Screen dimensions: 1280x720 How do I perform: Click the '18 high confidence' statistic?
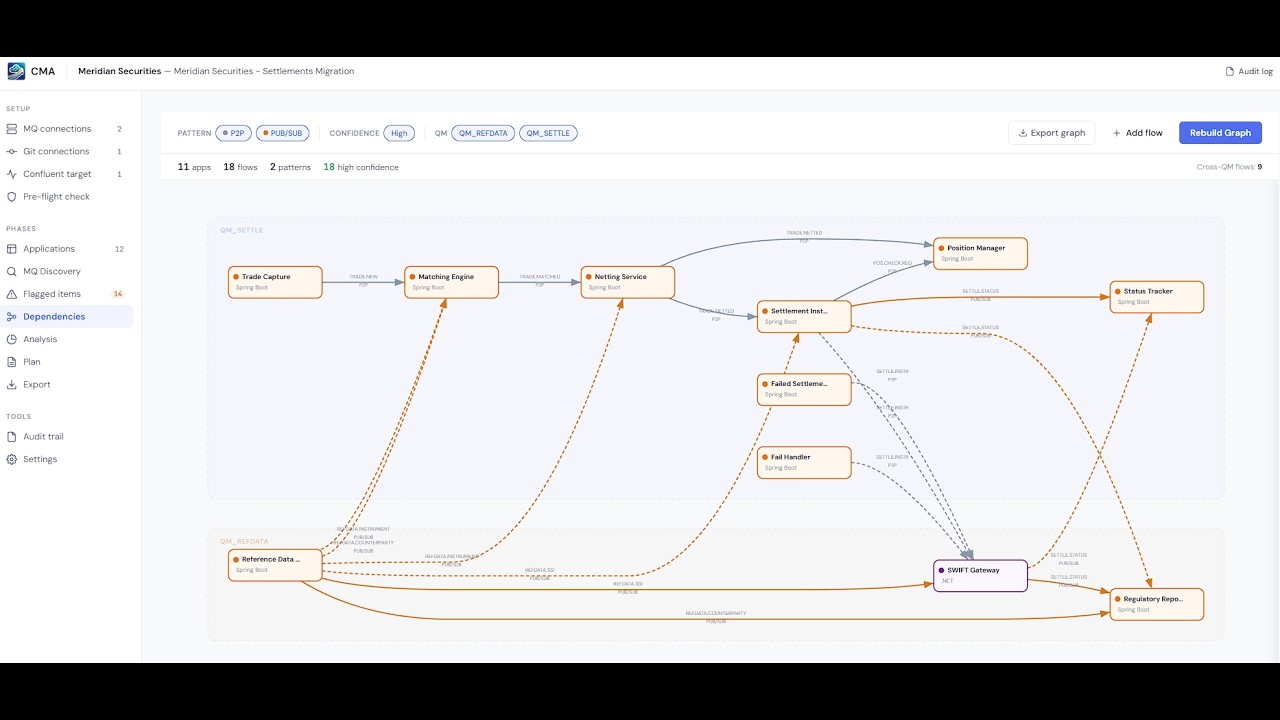361,167
